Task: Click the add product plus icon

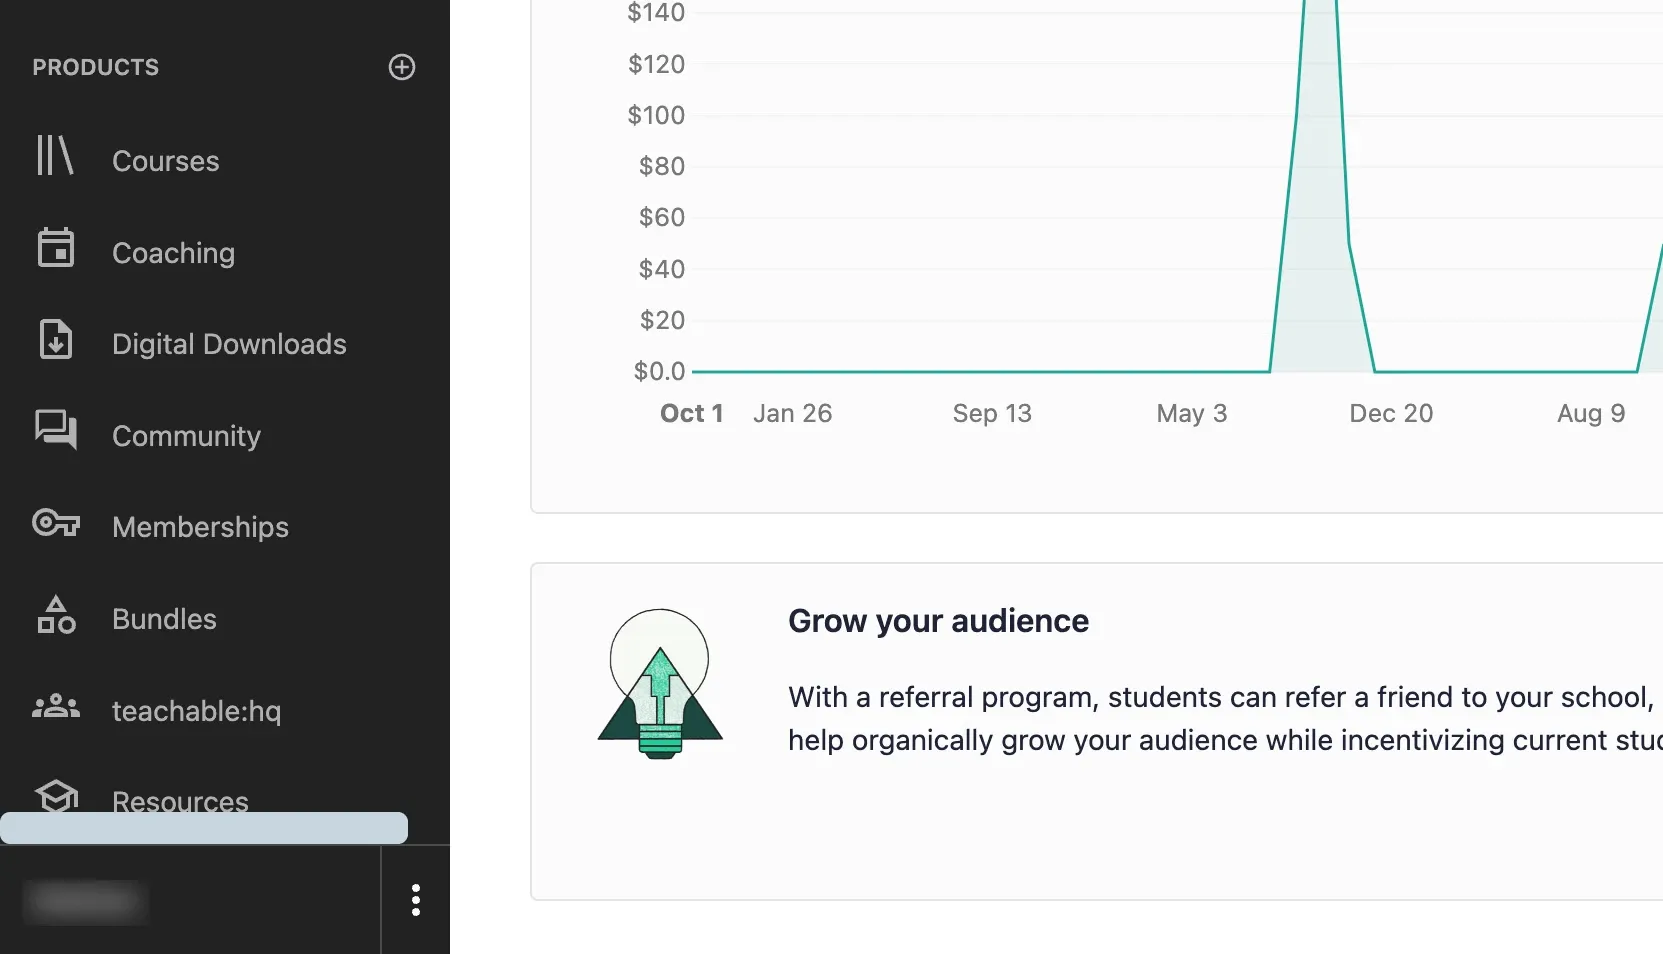Action: click(402, 67)
